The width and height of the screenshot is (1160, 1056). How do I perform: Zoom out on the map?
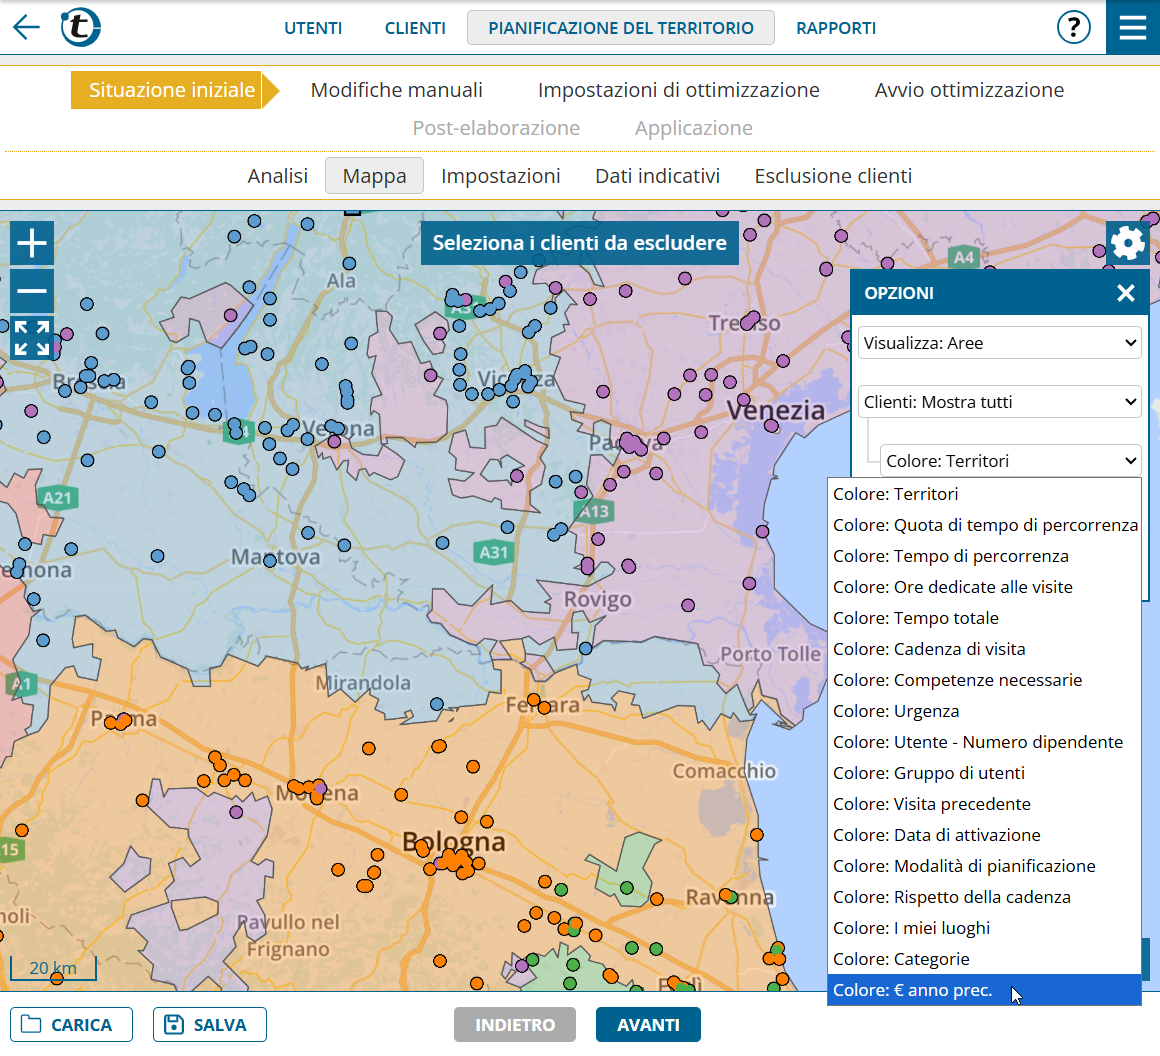tap(32, 291)
